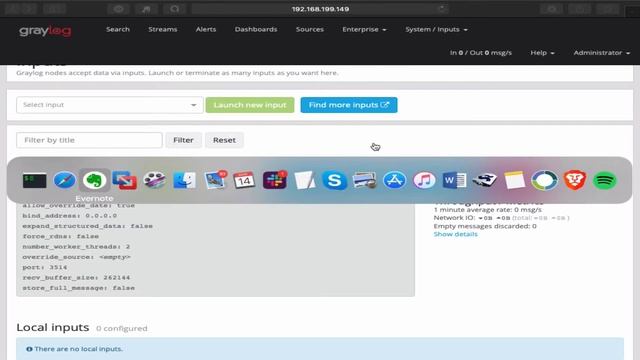Open the Show details link

456,234
